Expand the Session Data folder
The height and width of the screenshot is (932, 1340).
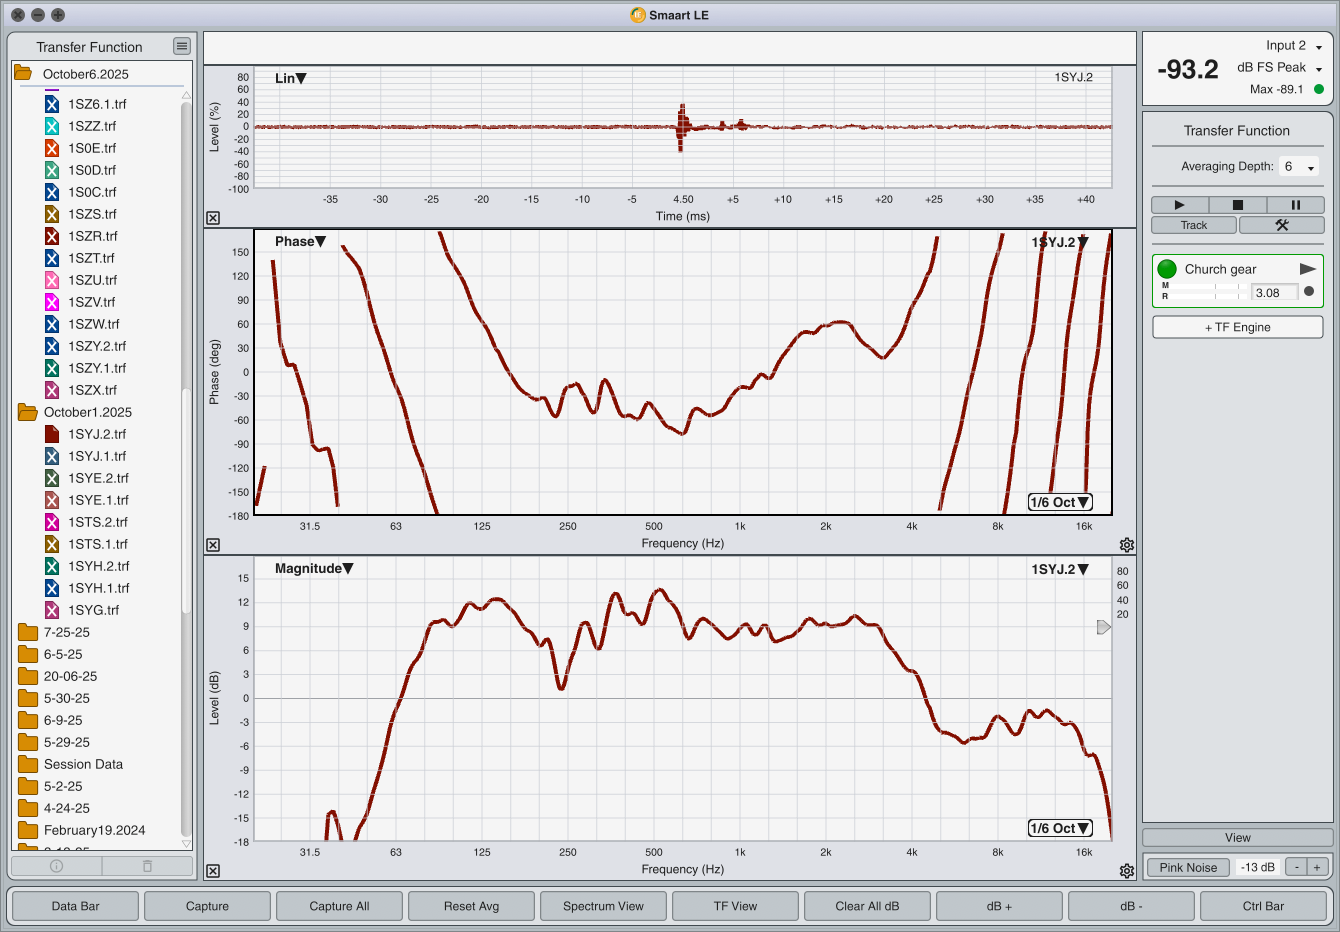click(27, 764)
